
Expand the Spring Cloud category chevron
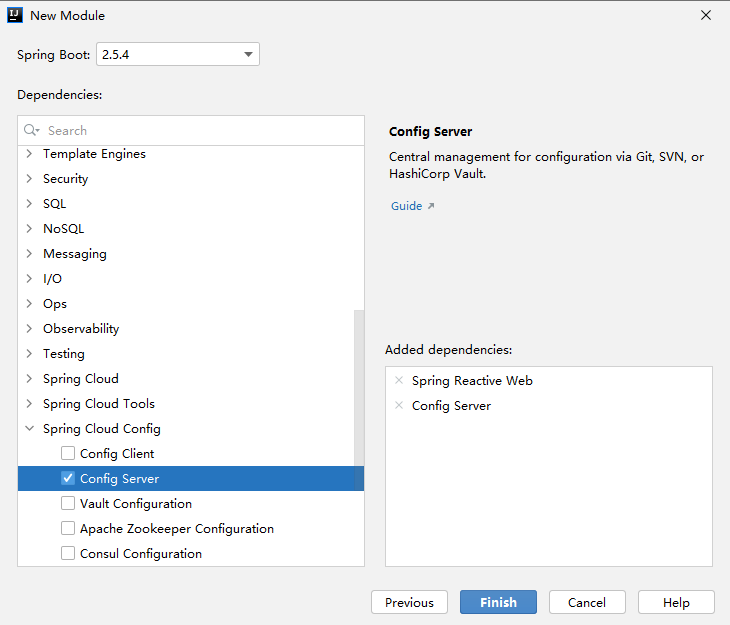coord(29,379)
